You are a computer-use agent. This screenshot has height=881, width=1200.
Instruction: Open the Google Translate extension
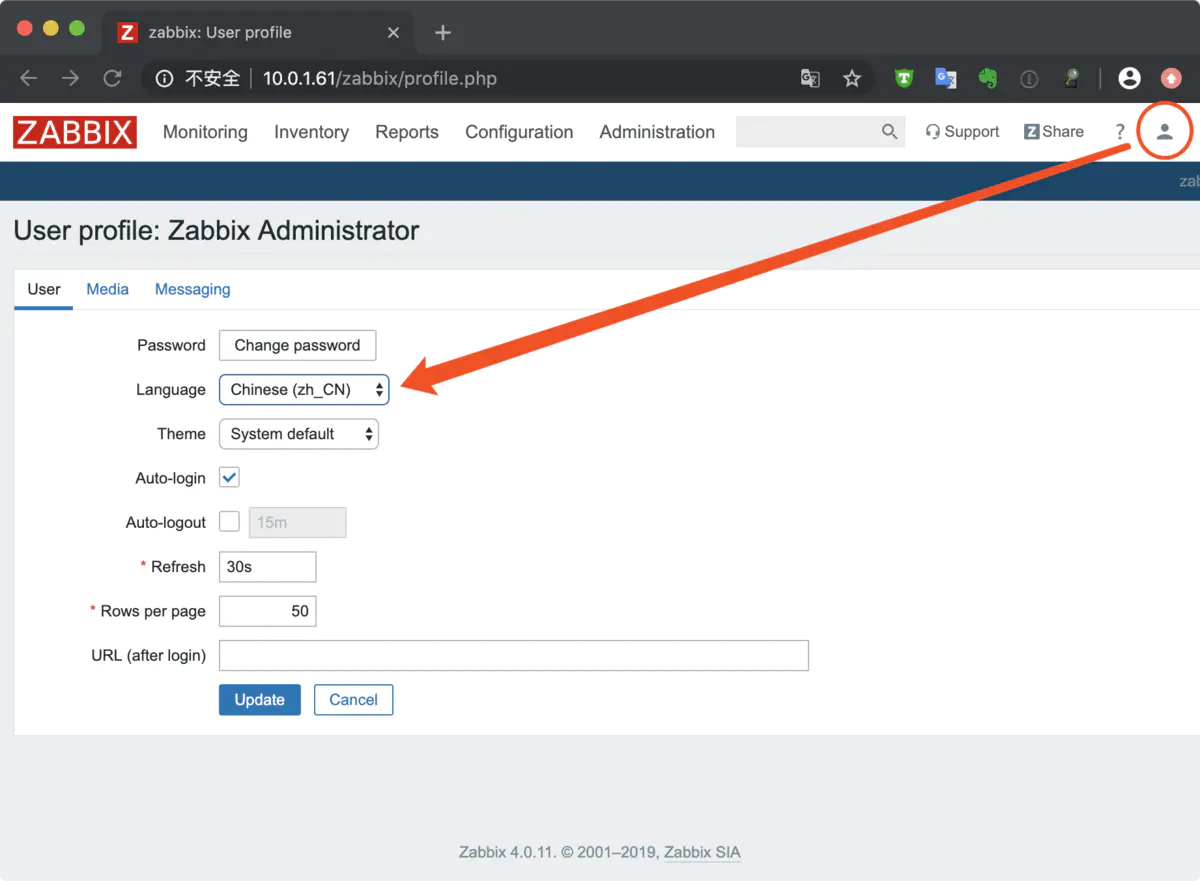945,78
